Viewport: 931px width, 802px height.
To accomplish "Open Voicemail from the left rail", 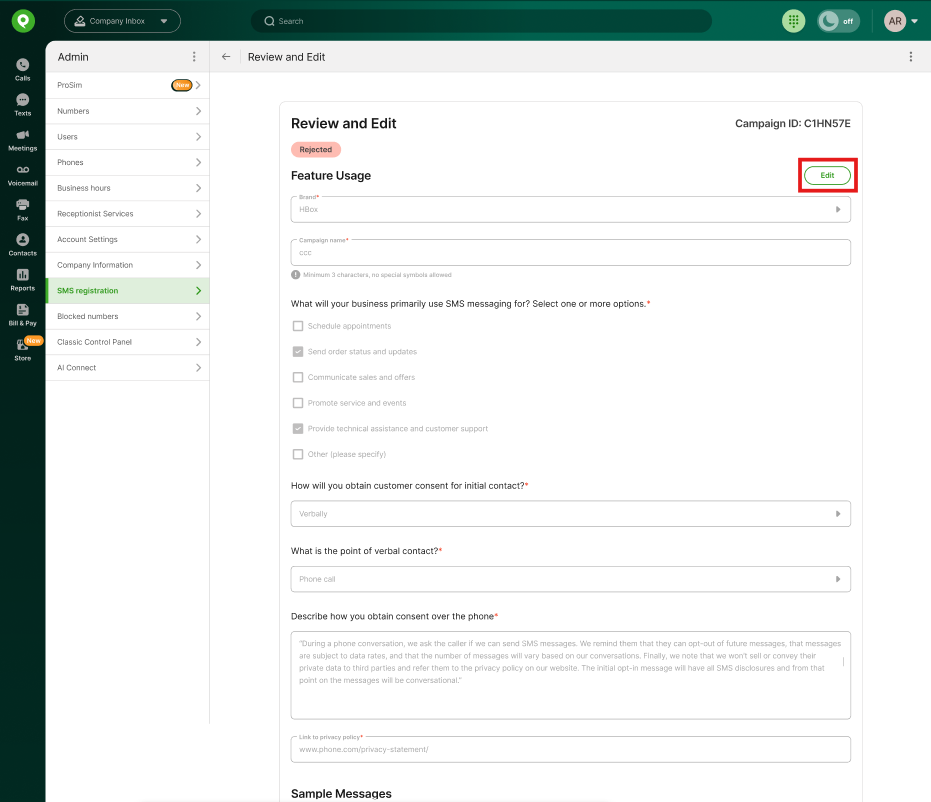I will click(x=22, y=174).
